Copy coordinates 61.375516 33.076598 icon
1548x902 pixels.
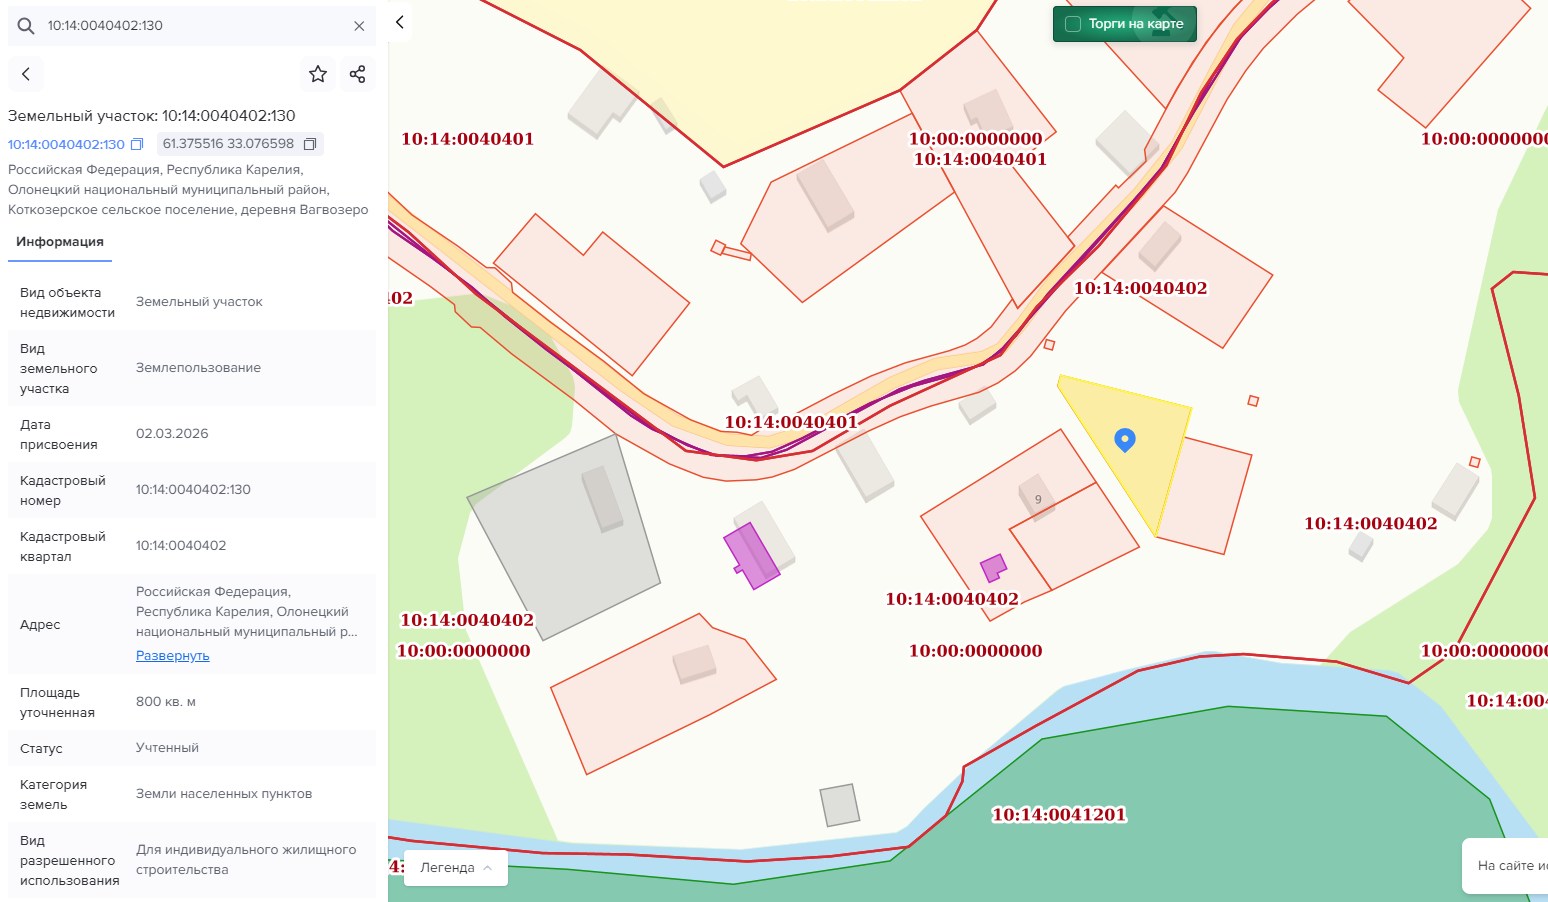[x=310, y=144]
